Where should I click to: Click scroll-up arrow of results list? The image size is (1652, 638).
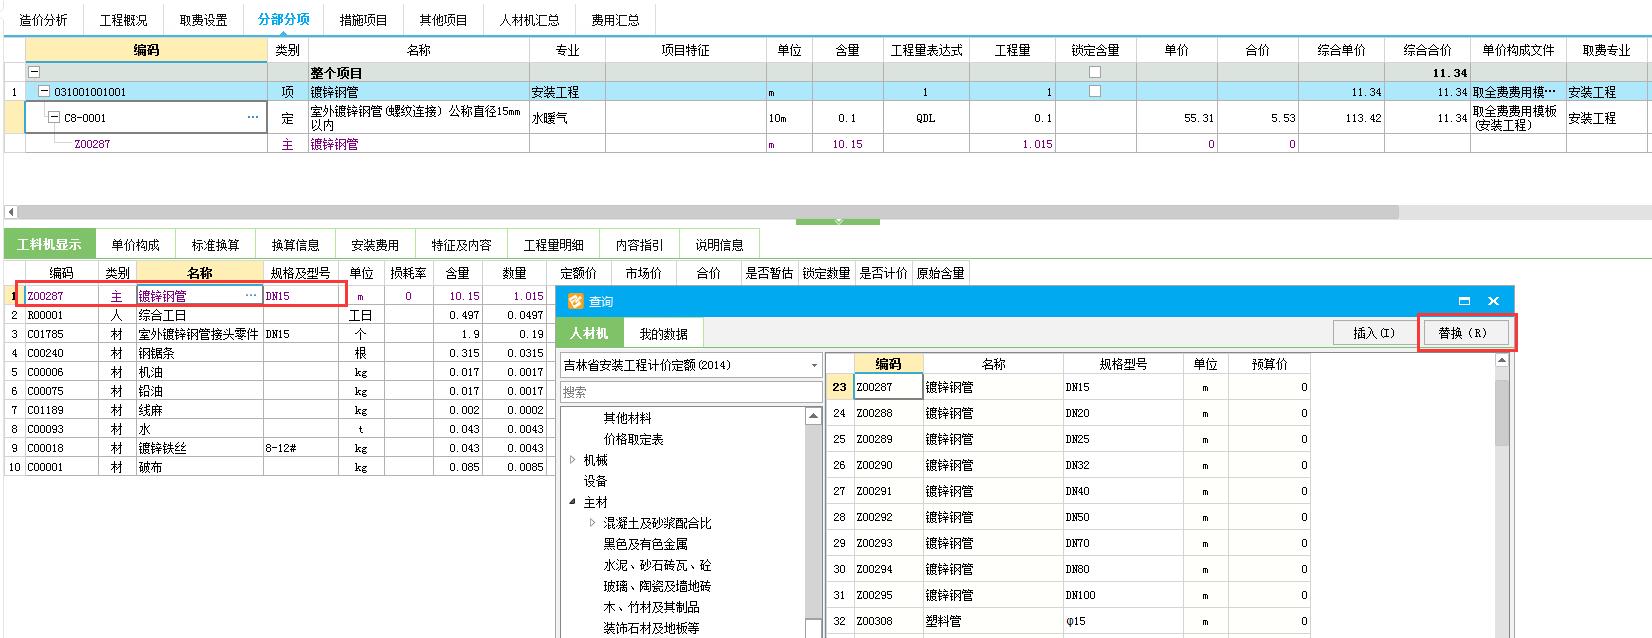[1502, 360]
